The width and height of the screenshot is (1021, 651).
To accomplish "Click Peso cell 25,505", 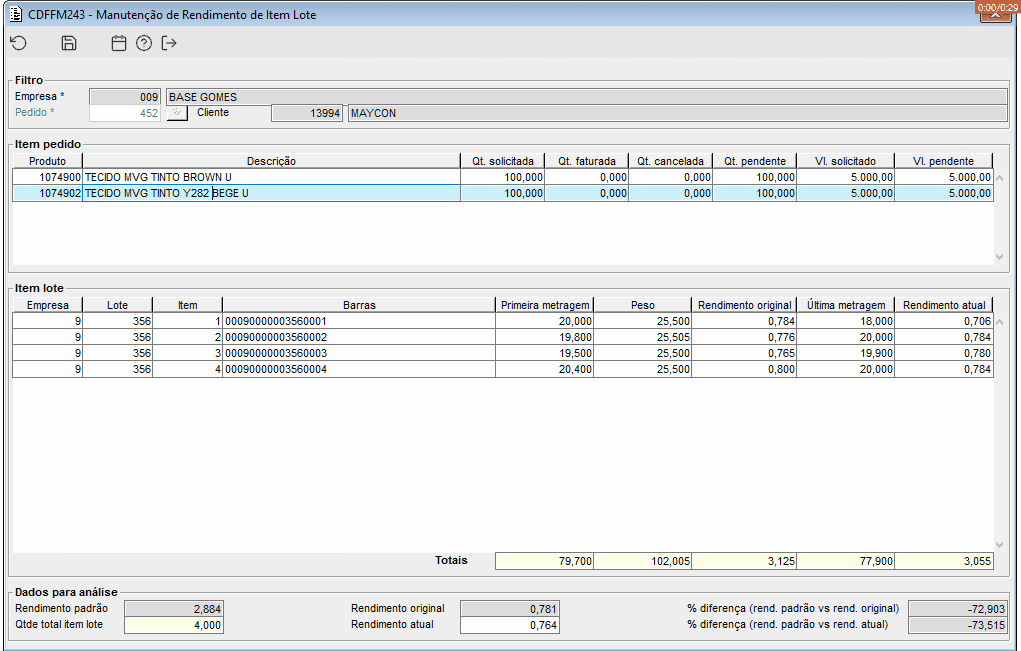I will tap(643, 337).
